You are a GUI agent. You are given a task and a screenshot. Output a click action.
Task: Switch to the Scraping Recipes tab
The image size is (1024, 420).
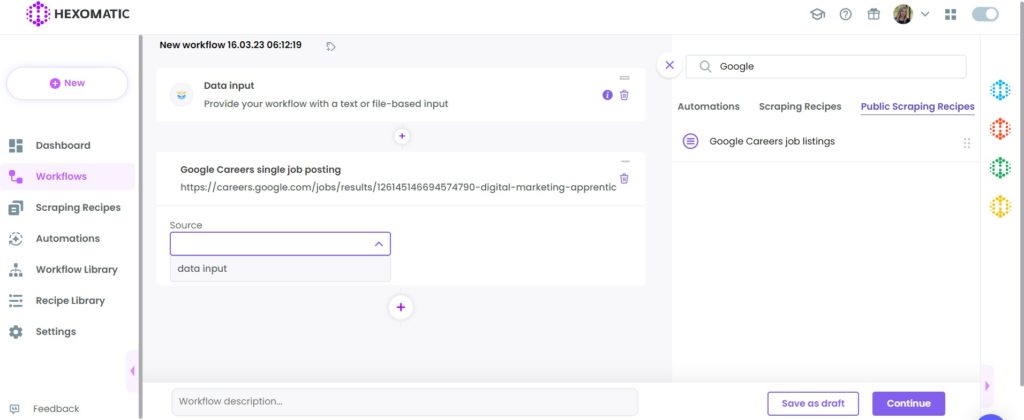(800, 106)
